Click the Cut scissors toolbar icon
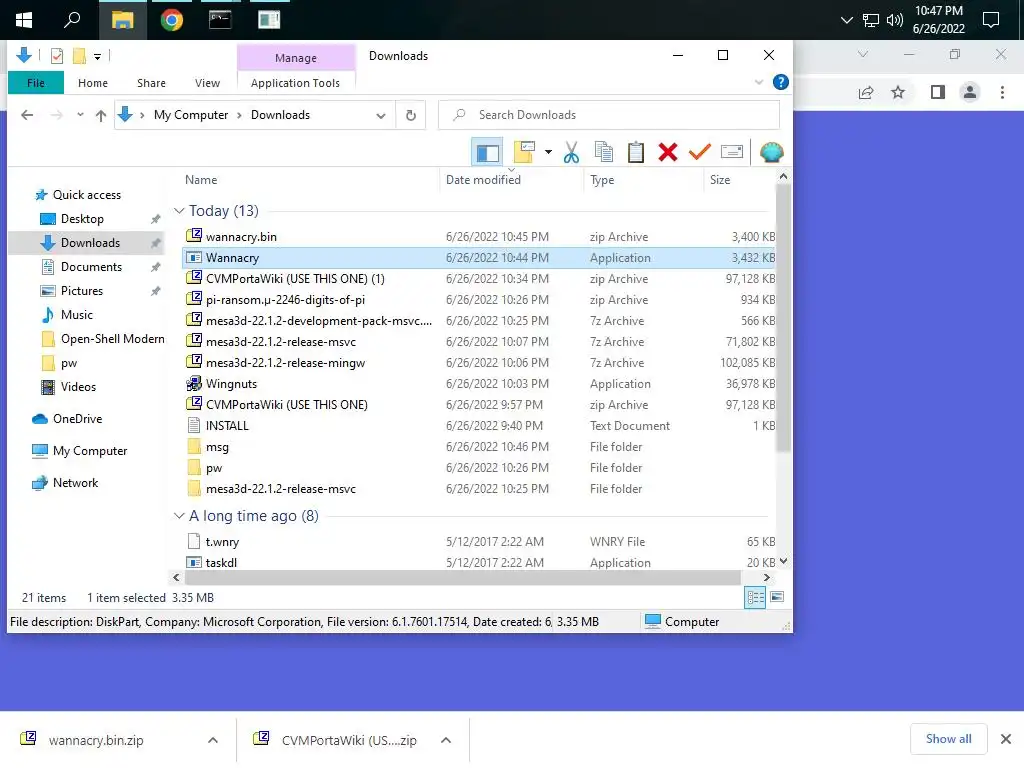The width and height of the screenshot is (1024, 768). click(x=571, y=152)
